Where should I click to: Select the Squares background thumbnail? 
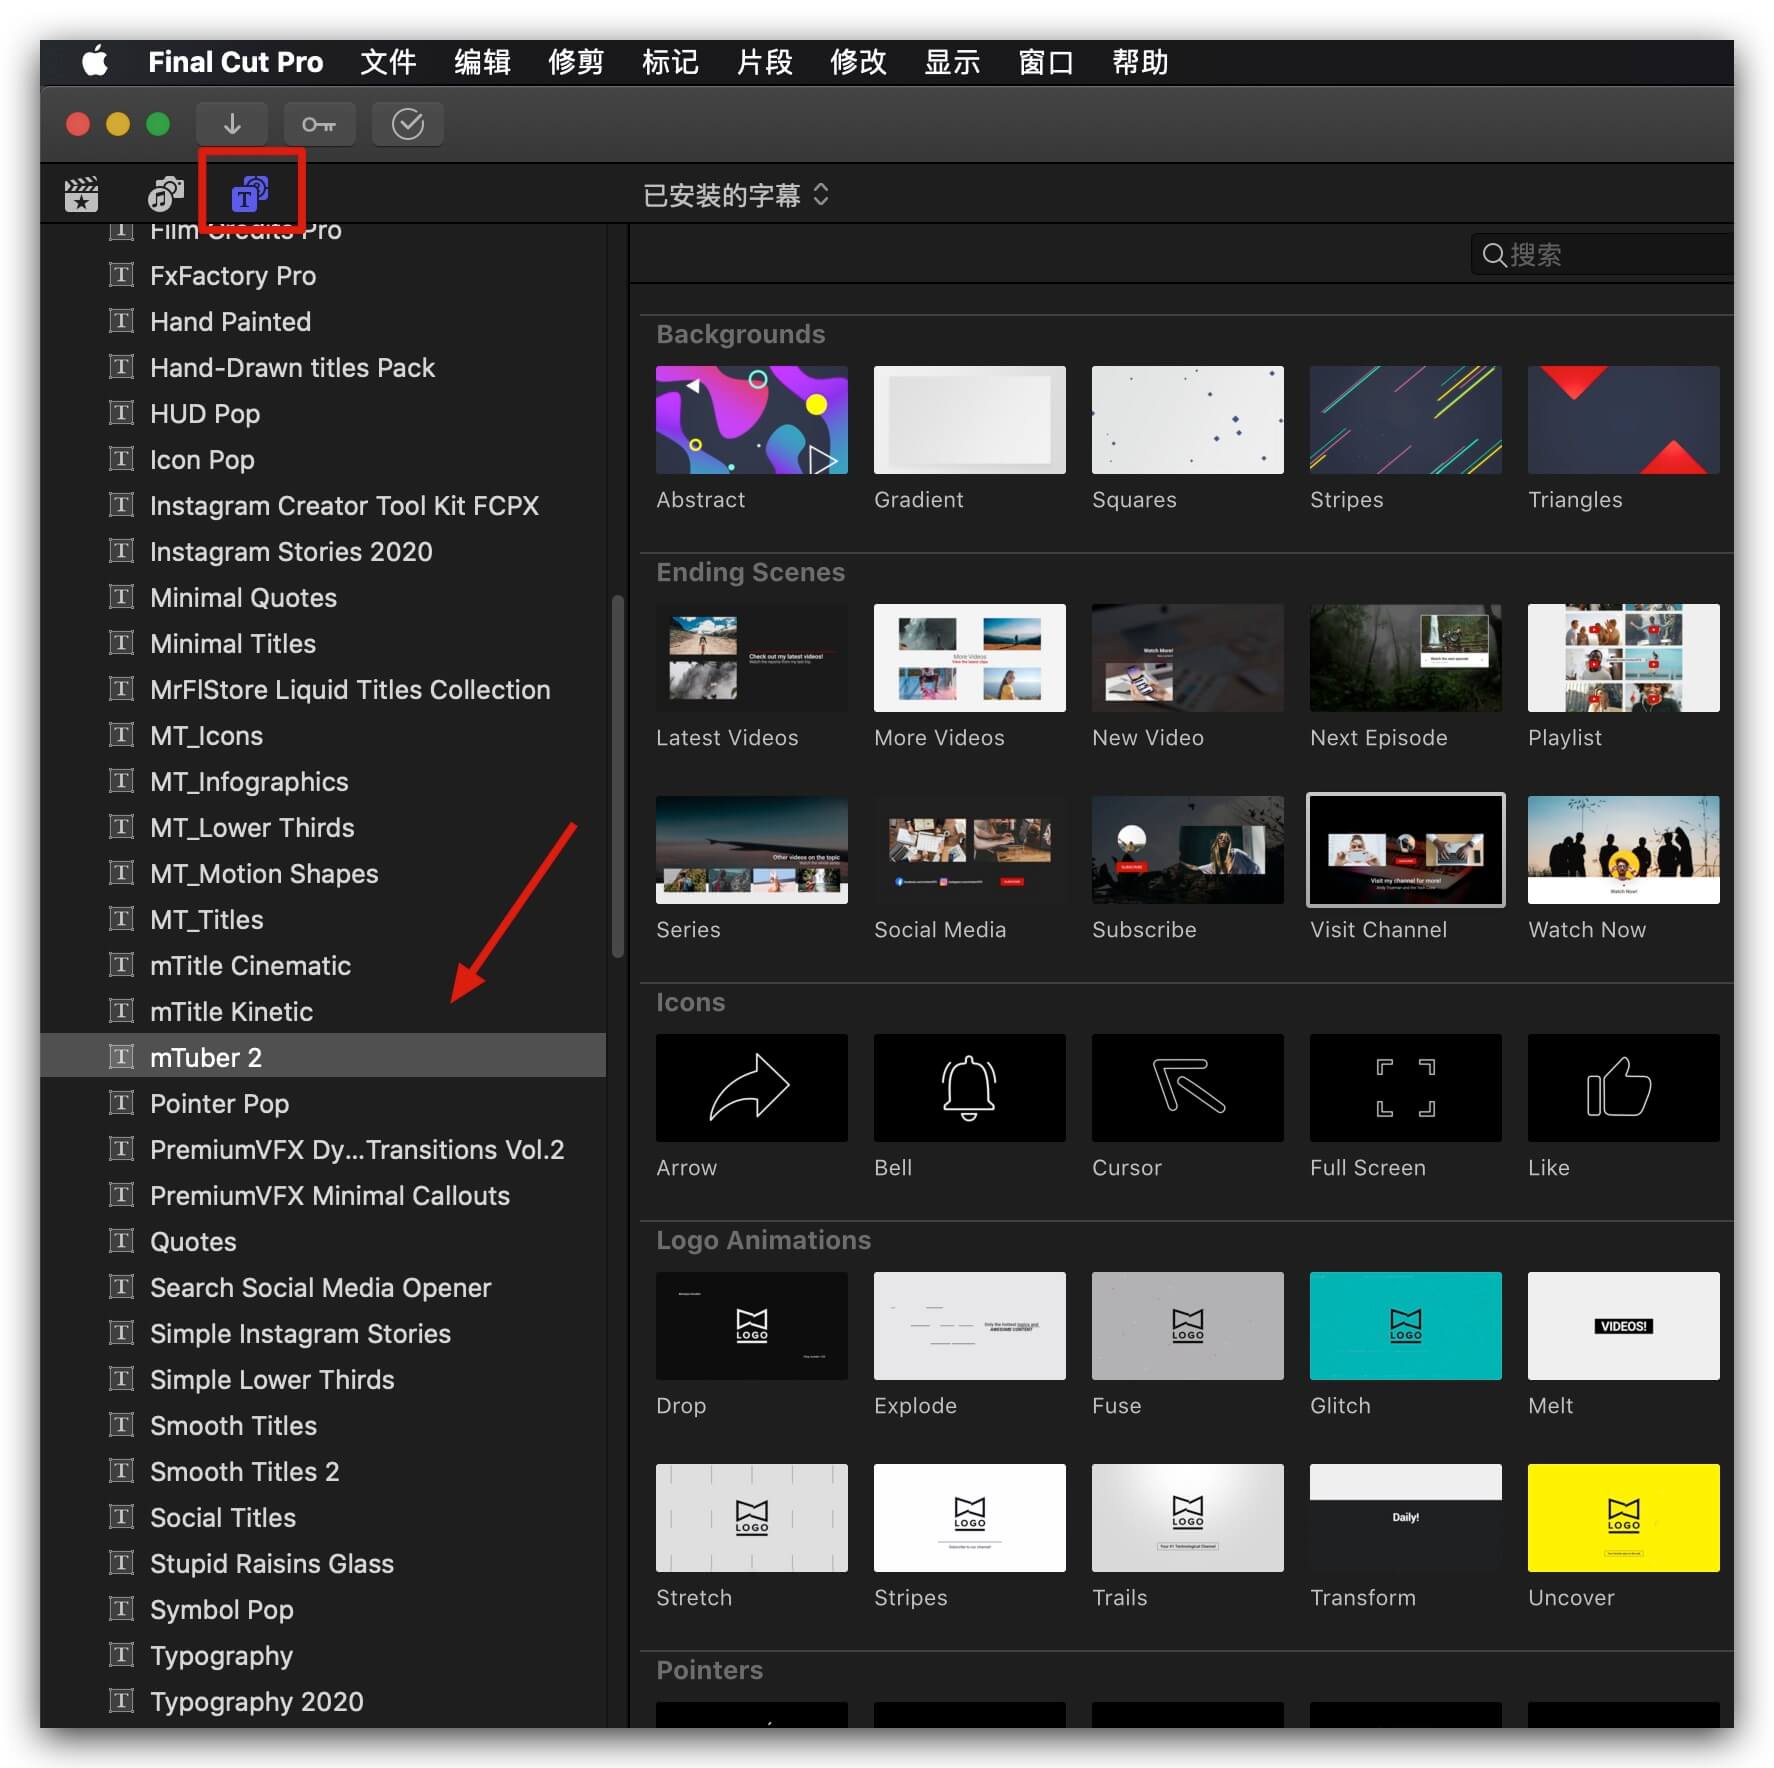tap(1187, 420)
